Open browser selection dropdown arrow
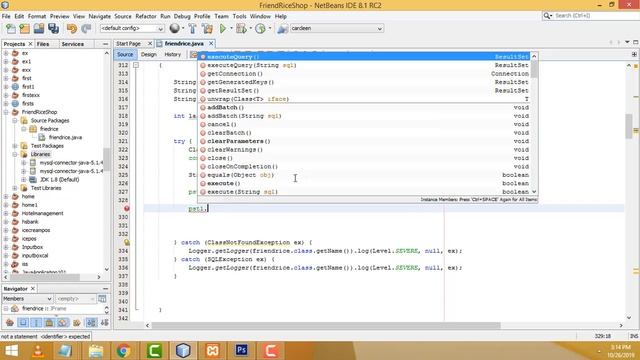The image size is (640, 360). pos(182,29)
